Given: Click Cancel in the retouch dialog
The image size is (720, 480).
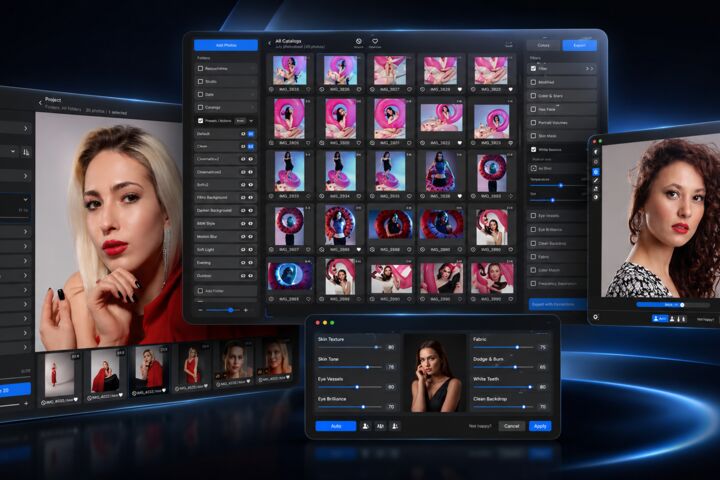Looking at the screenshot, I should pyautogui.click(x=512, y=426).
